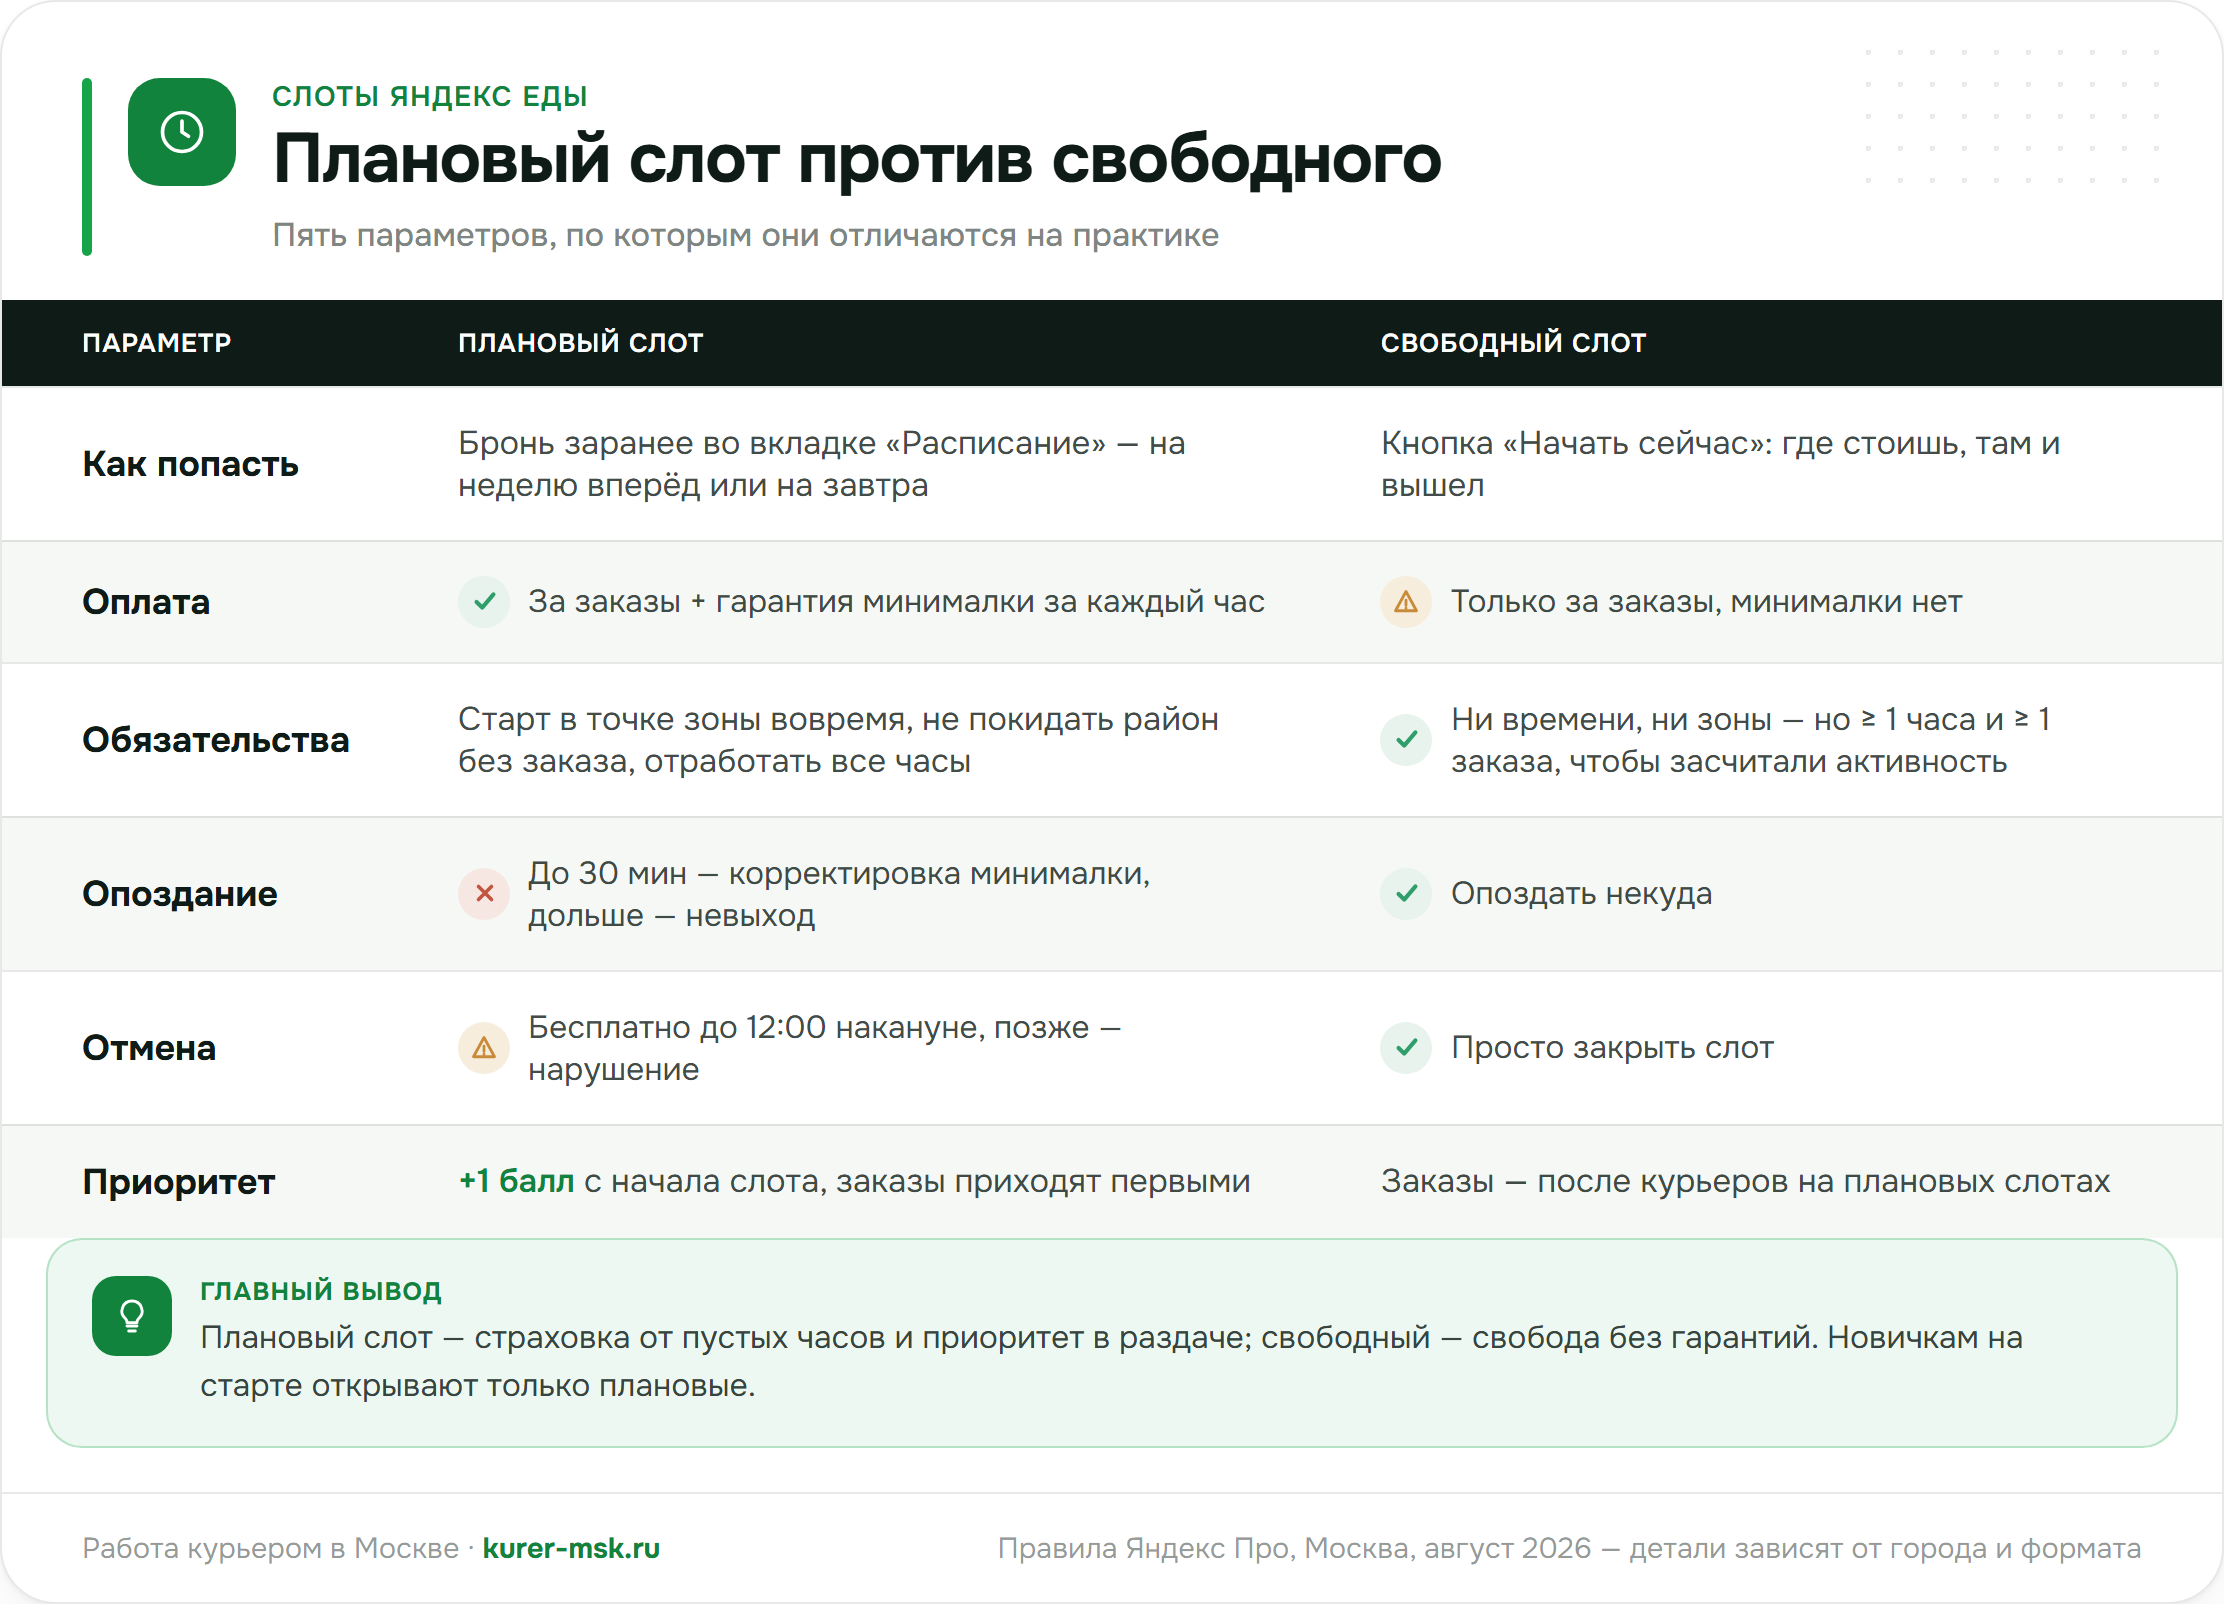Click the footer text 'Работа курьером в Москве'
Screen dimensions: 2224x1604
click(x=271, y=1548)
